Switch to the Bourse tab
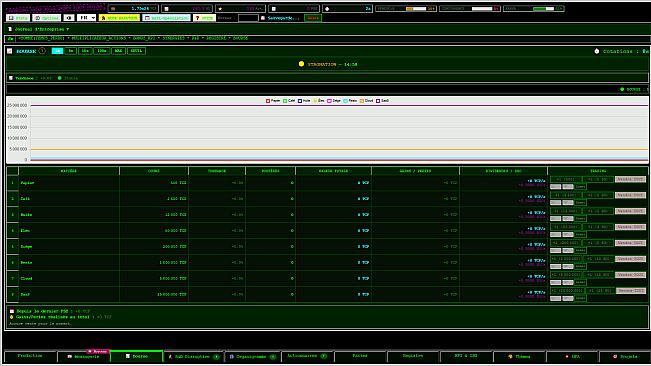Screen dimensions: 651x366 [x=137, y=356]
